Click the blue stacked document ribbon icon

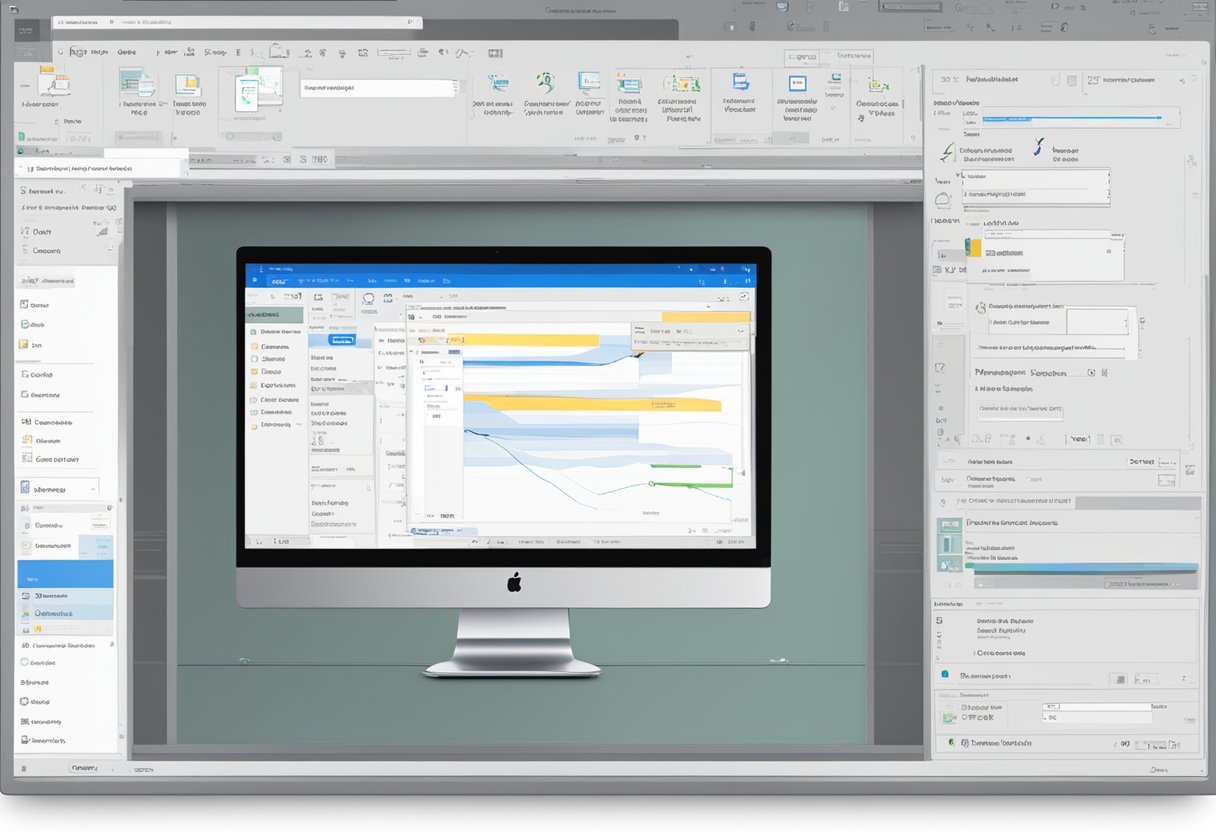(740, 81)
